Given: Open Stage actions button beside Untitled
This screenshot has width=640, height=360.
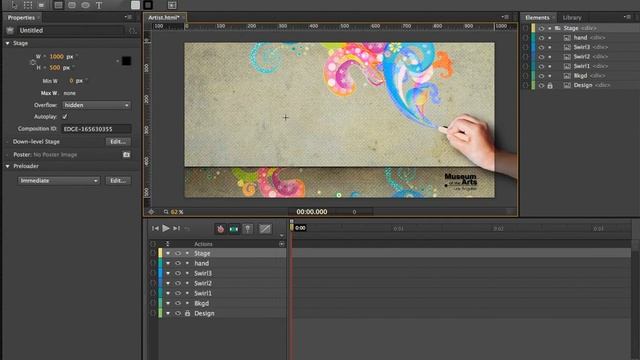Looking at the screenshot, I should click(132, 30).
